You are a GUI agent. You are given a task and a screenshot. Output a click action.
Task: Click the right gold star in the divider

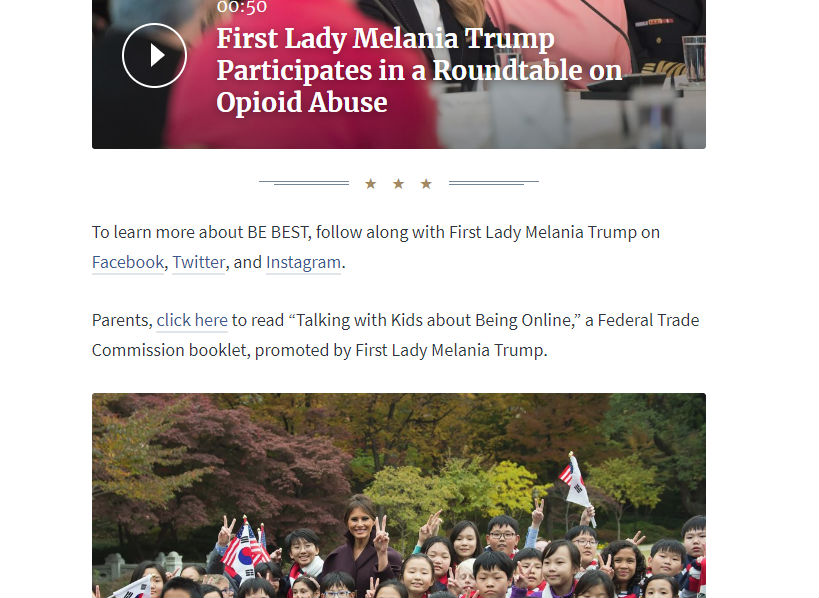click(426, 184)
